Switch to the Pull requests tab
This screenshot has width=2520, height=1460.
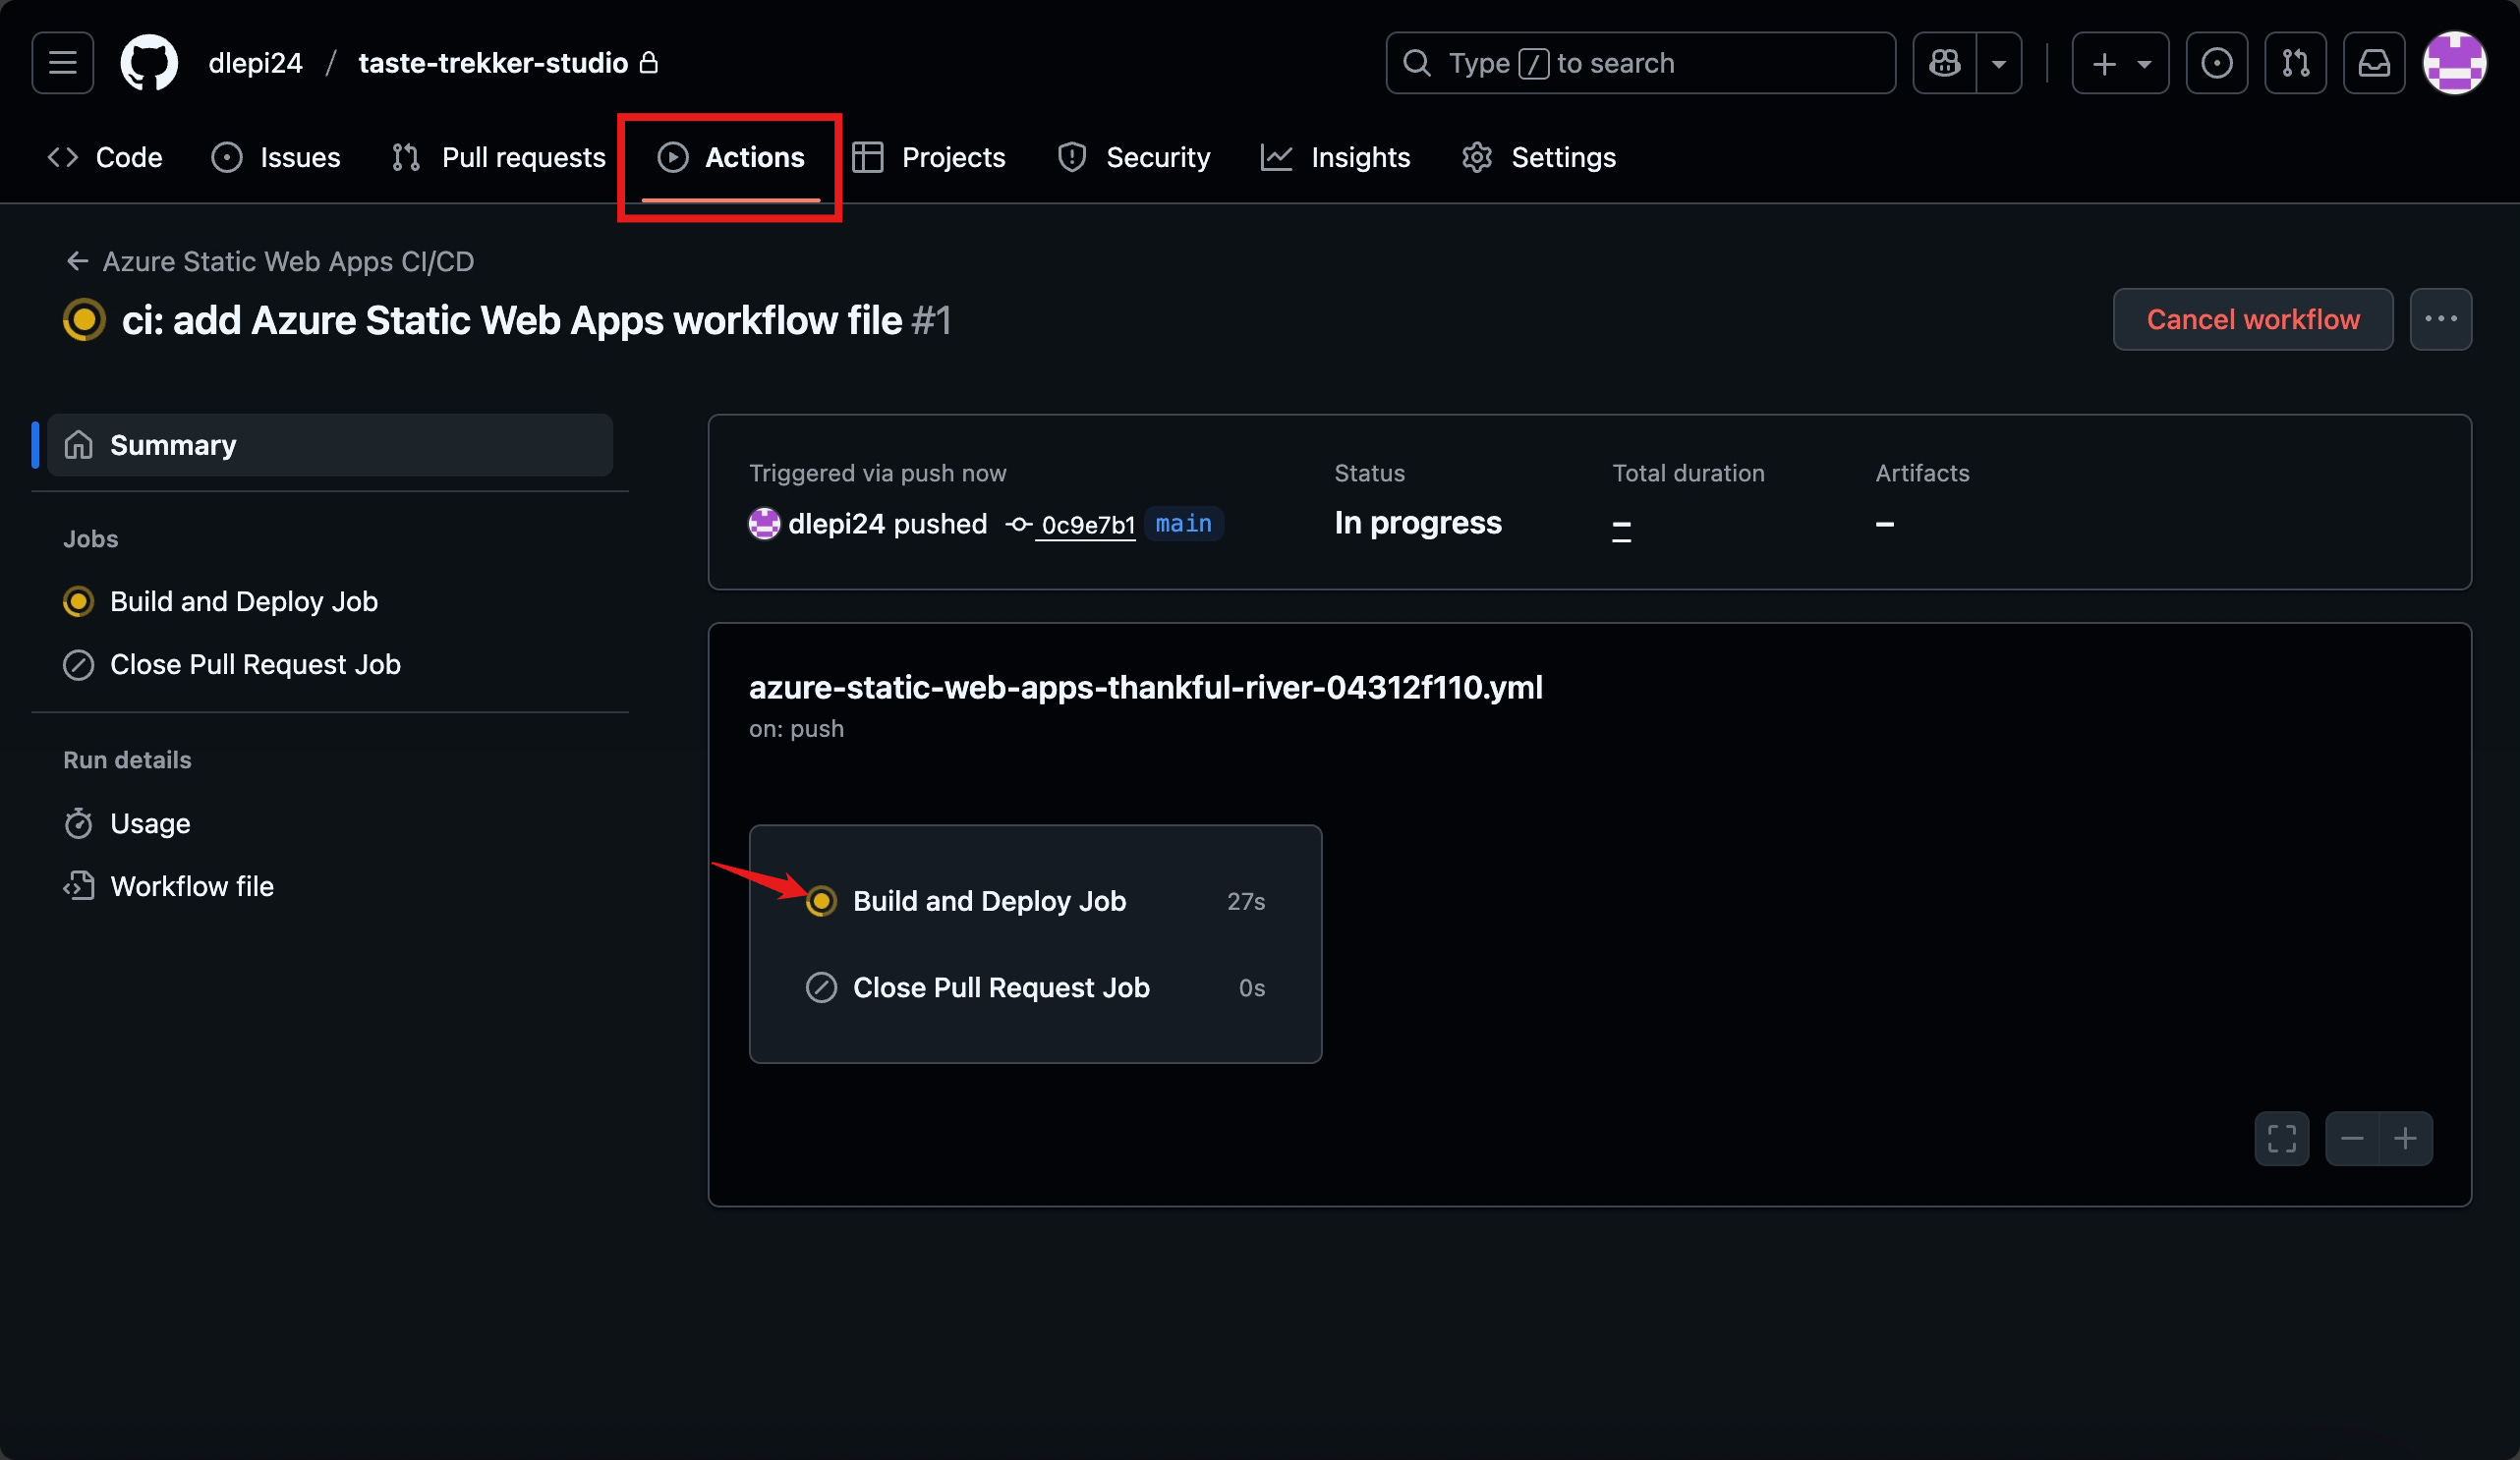499,157
